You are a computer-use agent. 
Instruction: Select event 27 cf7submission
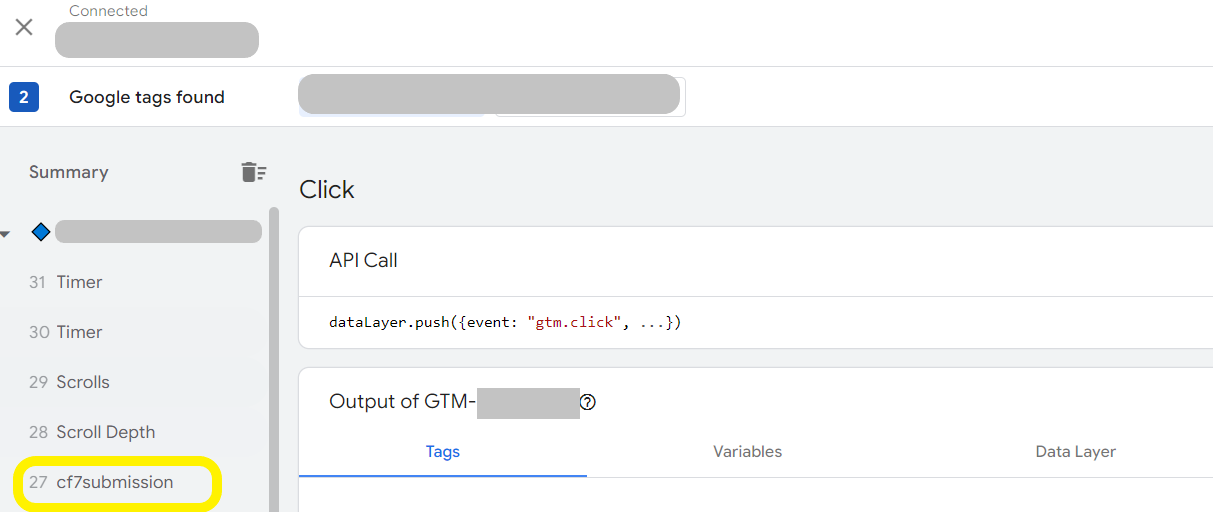pos(101,482)
